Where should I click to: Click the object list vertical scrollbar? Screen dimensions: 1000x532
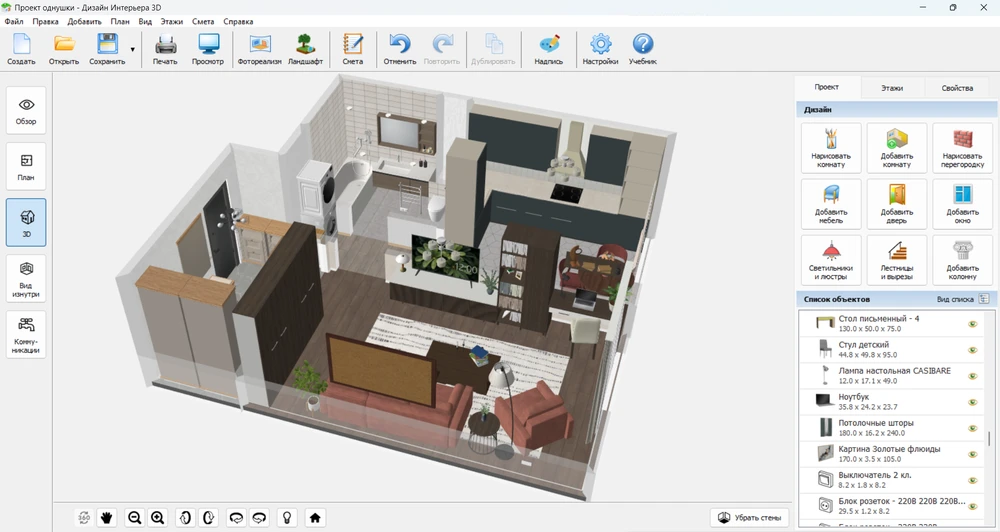pos(990,438)
